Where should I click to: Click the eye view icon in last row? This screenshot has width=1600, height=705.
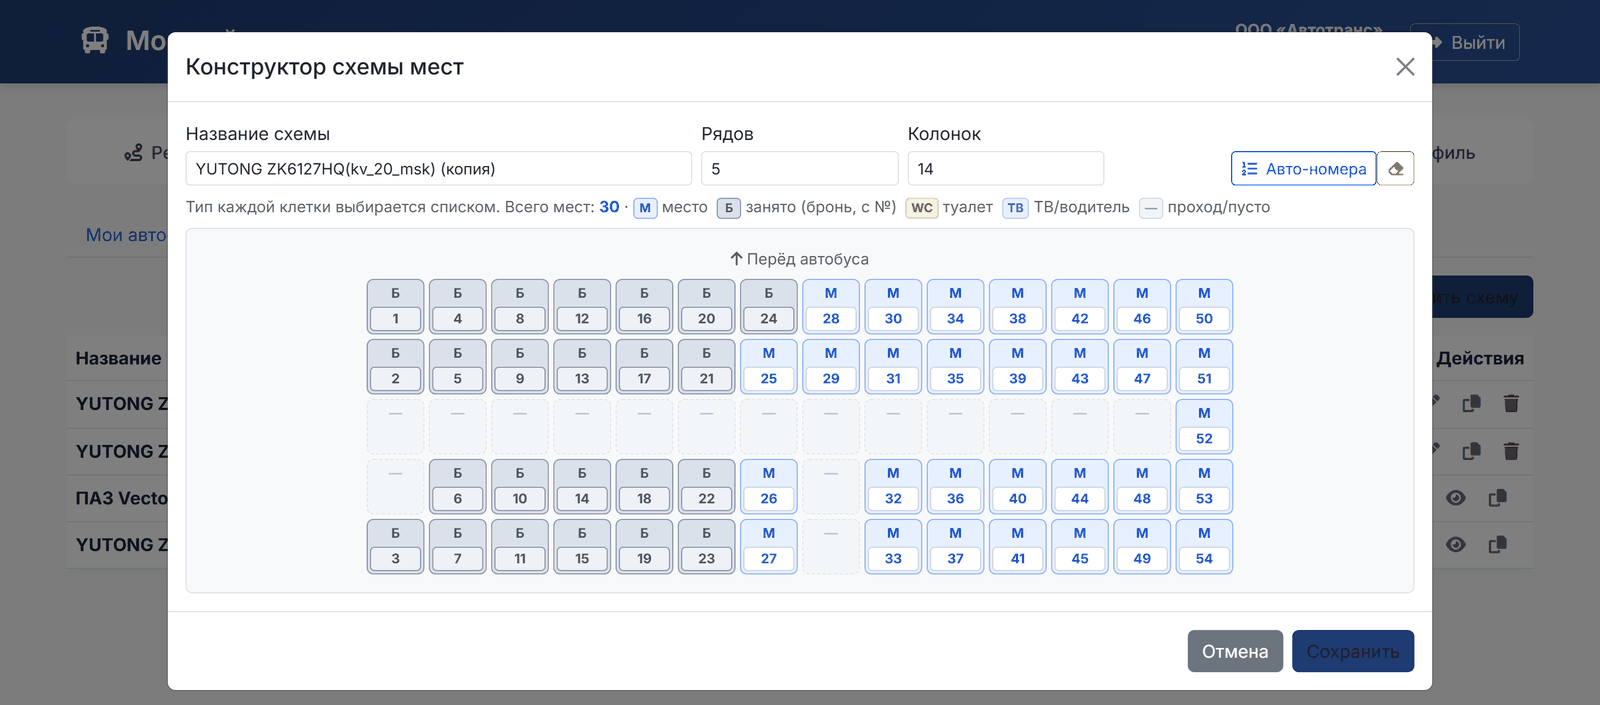coord(1456,545)
